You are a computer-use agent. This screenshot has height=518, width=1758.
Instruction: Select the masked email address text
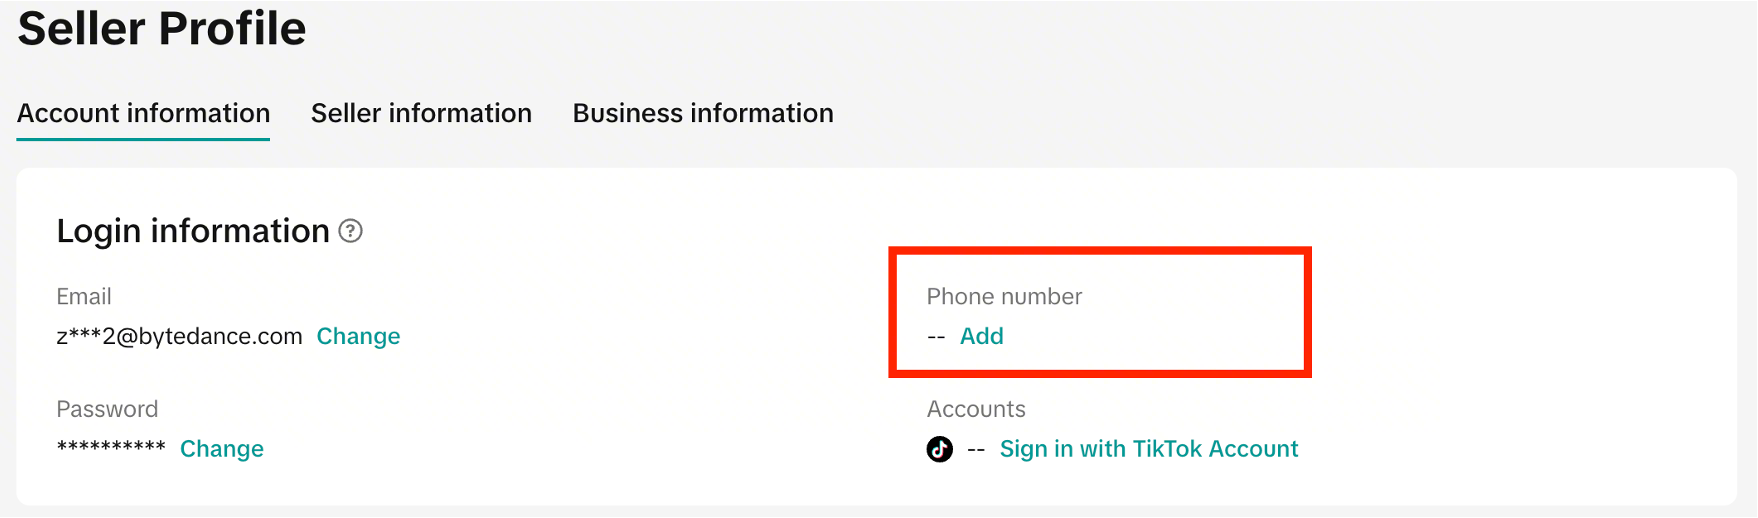[179, 336]
